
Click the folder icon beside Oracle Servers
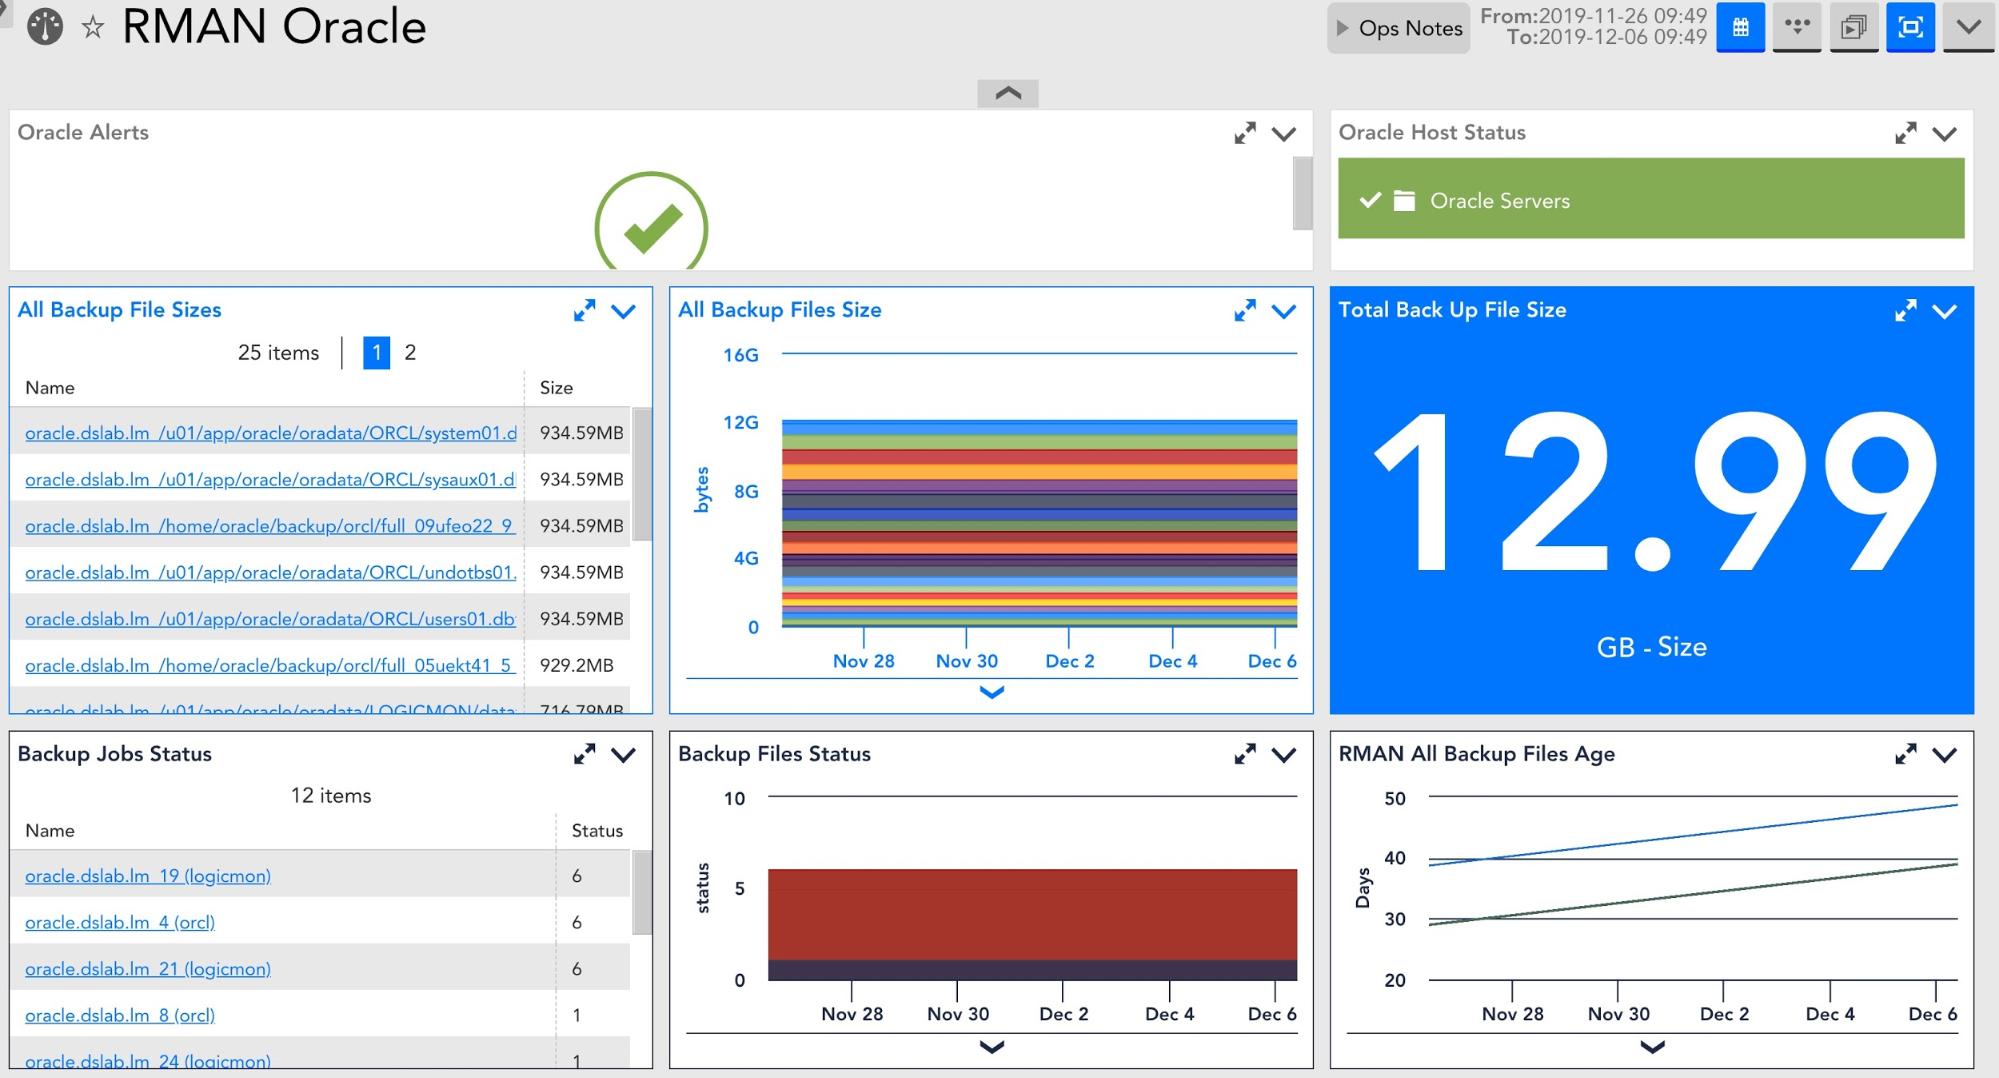tap(1405, 201)
